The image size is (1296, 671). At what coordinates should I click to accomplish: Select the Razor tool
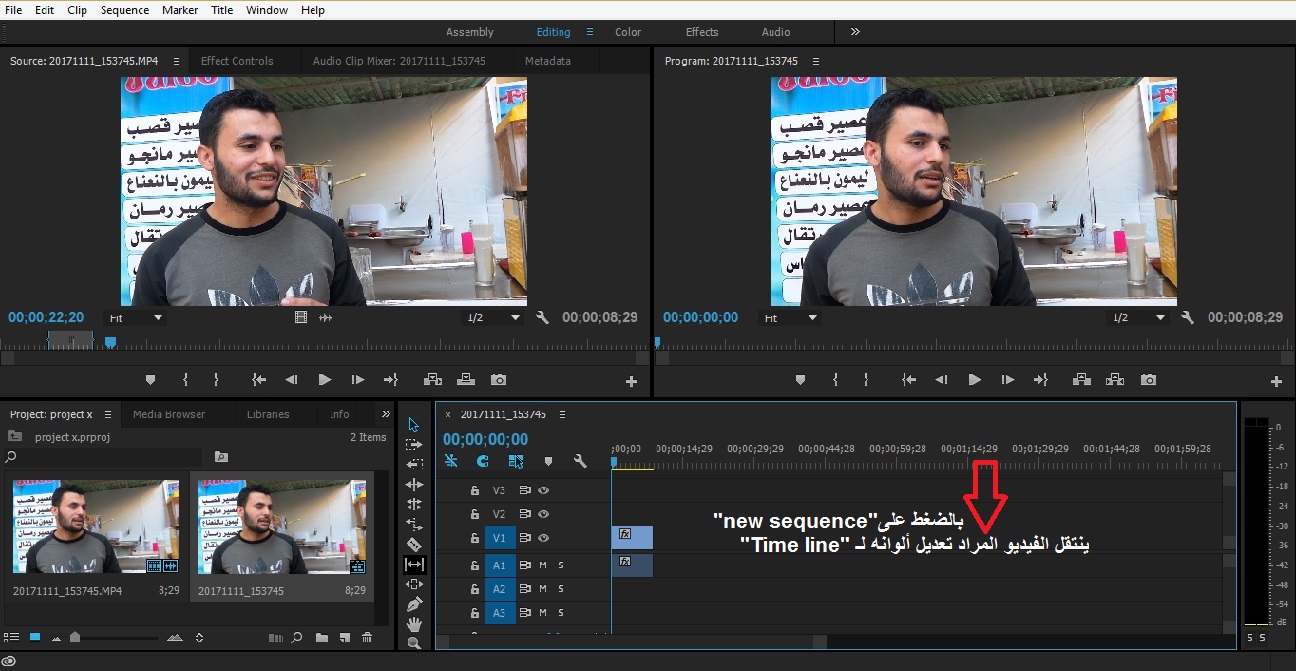click(414, 544)
